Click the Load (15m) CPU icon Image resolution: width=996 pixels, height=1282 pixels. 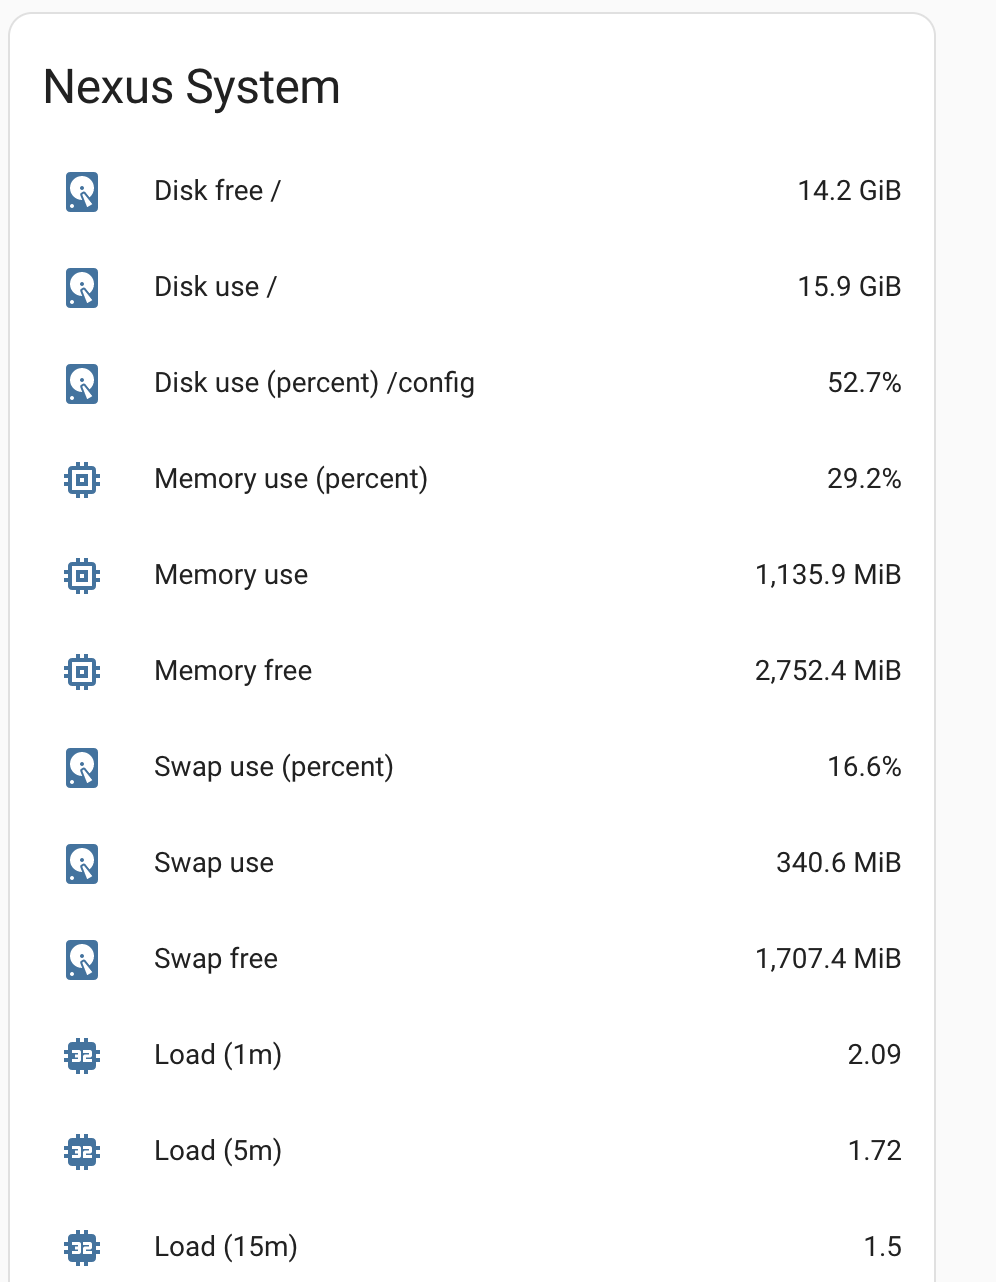tap(82, 1247)
